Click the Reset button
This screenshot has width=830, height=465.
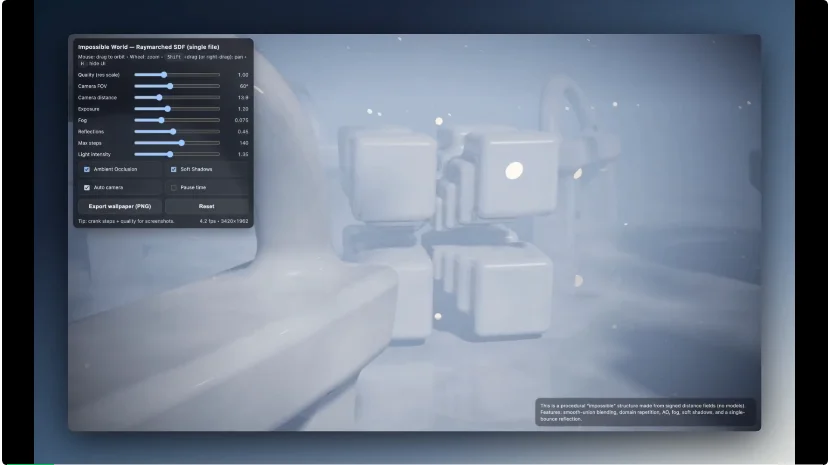pos(206,206)
